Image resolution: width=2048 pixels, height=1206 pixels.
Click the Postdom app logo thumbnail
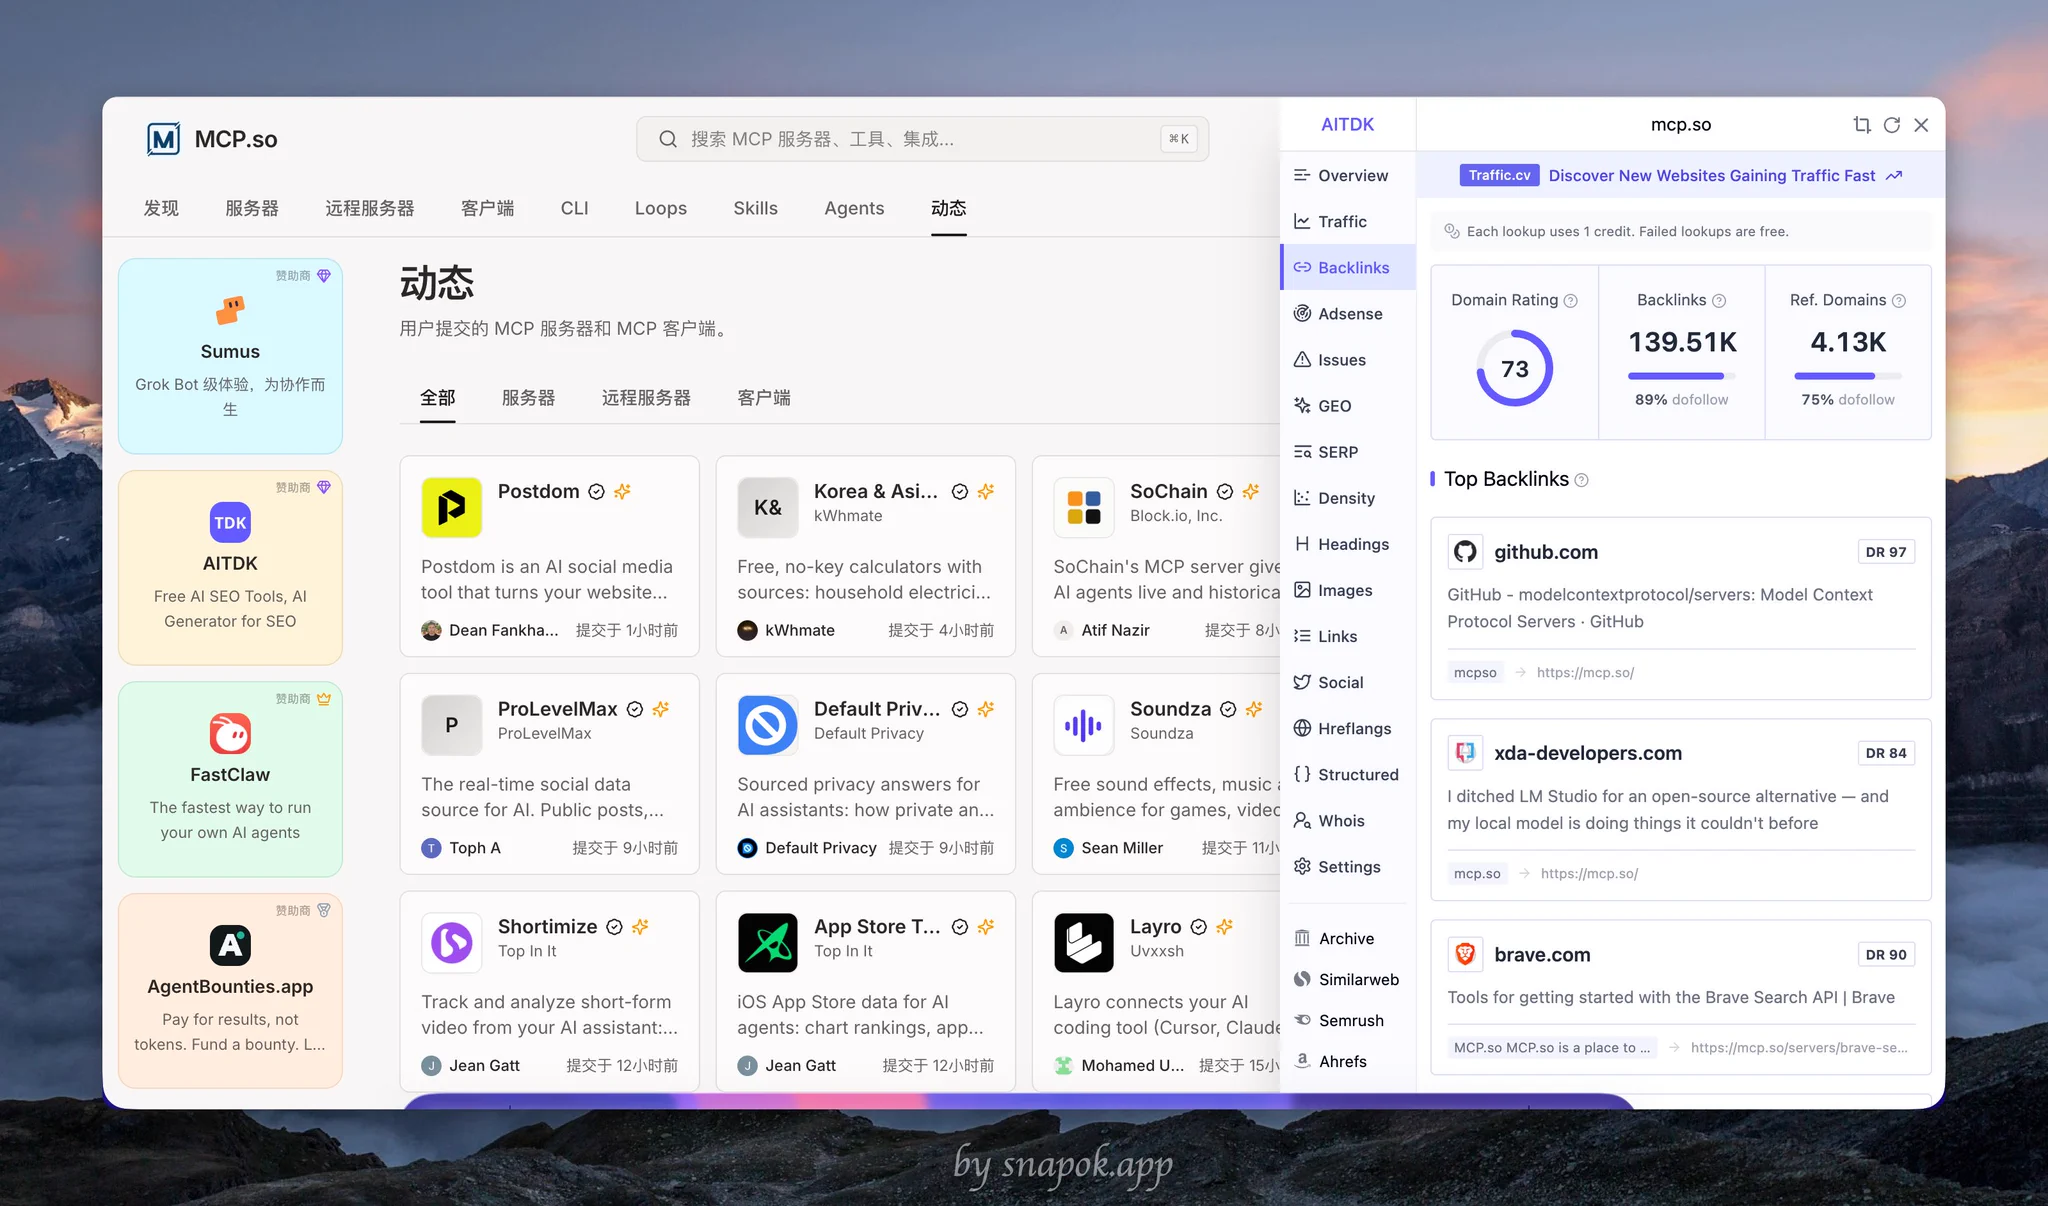[451, 507]
